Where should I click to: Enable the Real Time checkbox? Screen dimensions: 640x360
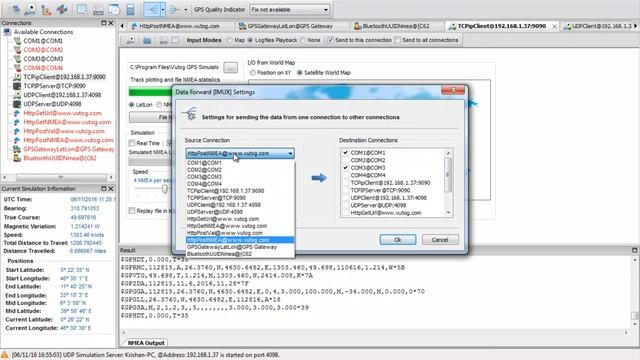pyautogui.click(x=132, y=143)
